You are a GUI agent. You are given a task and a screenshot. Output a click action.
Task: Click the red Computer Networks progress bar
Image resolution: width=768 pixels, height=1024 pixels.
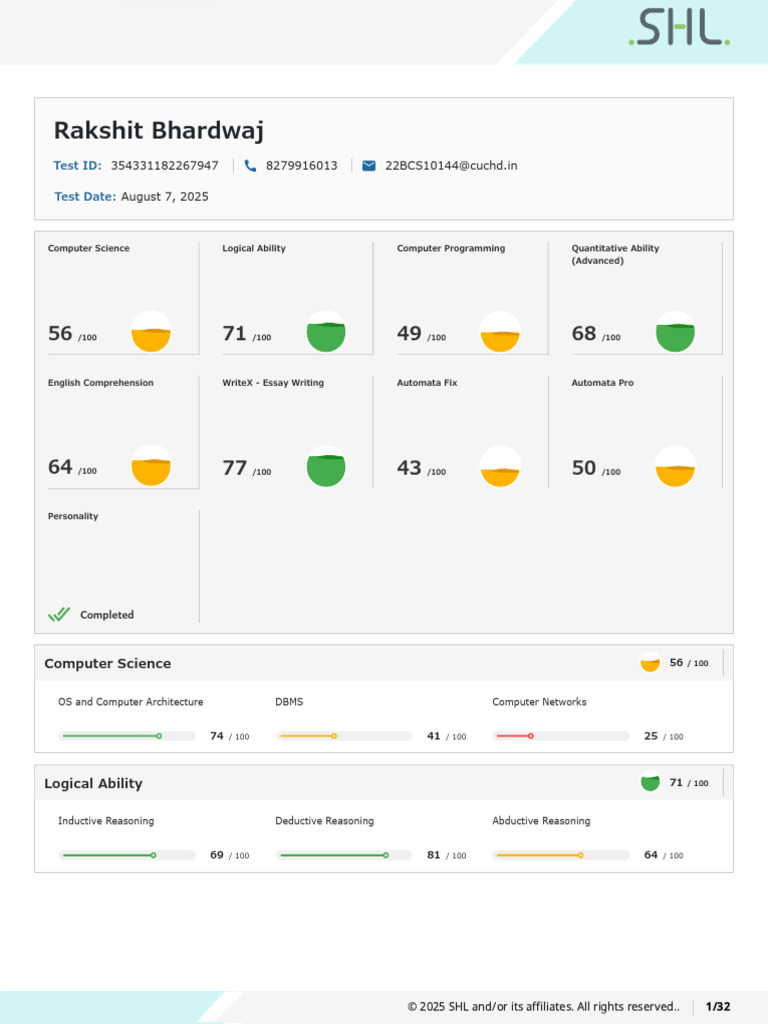click(561, 736)
